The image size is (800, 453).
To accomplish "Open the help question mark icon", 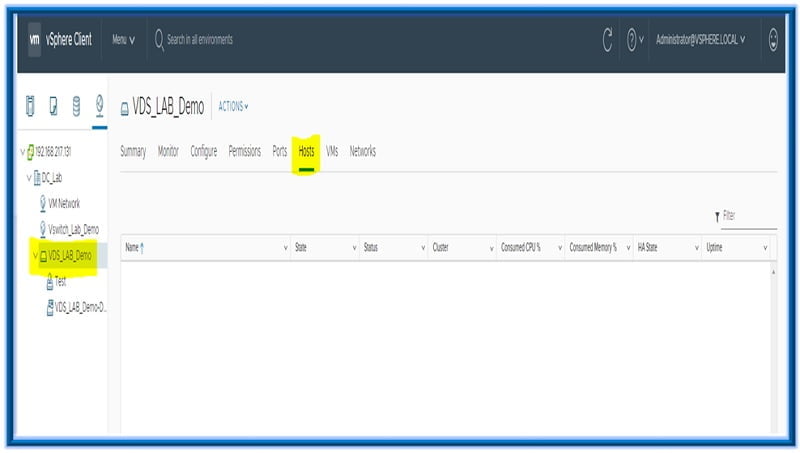I will (632, 40).
